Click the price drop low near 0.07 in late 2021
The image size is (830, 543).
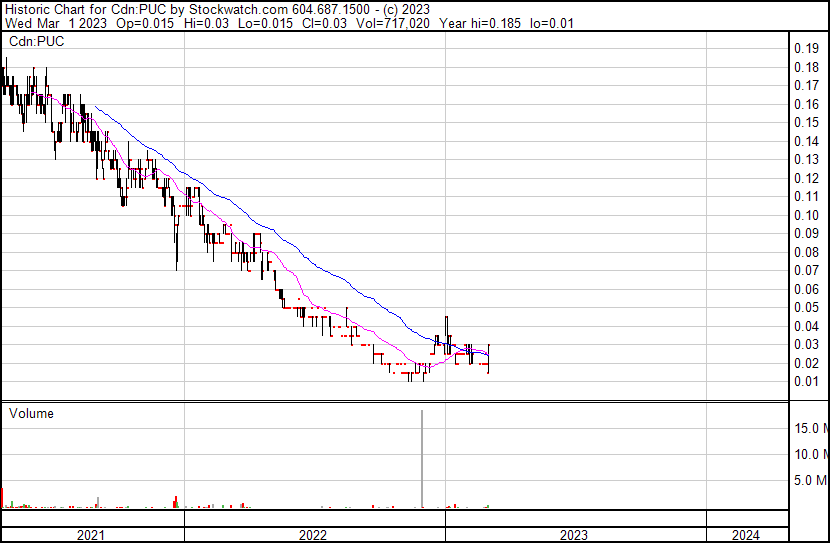pos(176,246)
